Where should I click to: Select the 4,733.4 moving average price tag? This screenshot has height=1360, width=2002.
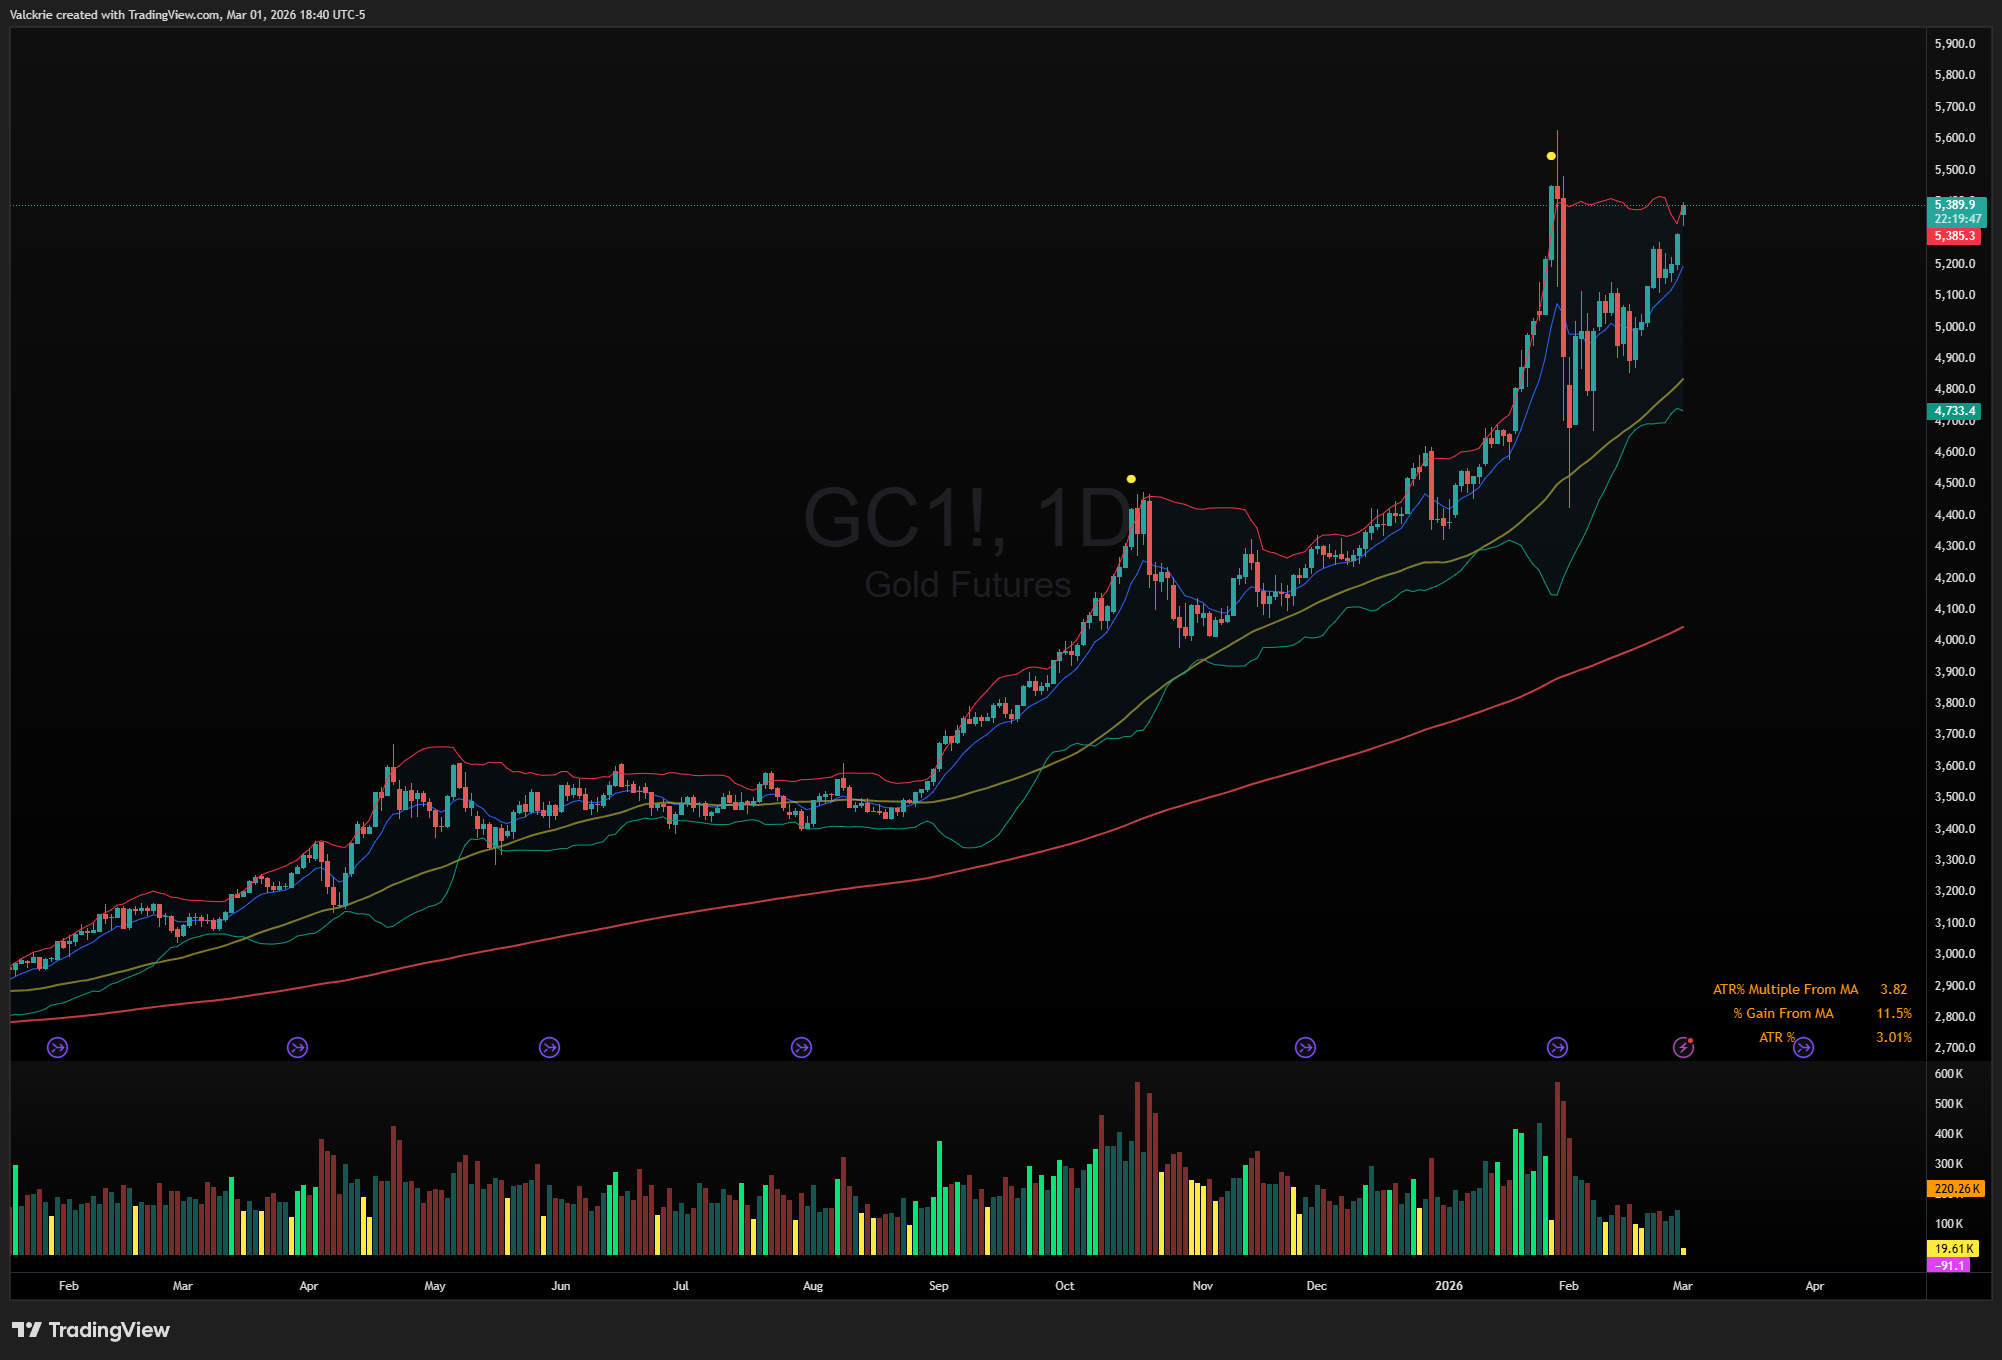point(1954,411)
